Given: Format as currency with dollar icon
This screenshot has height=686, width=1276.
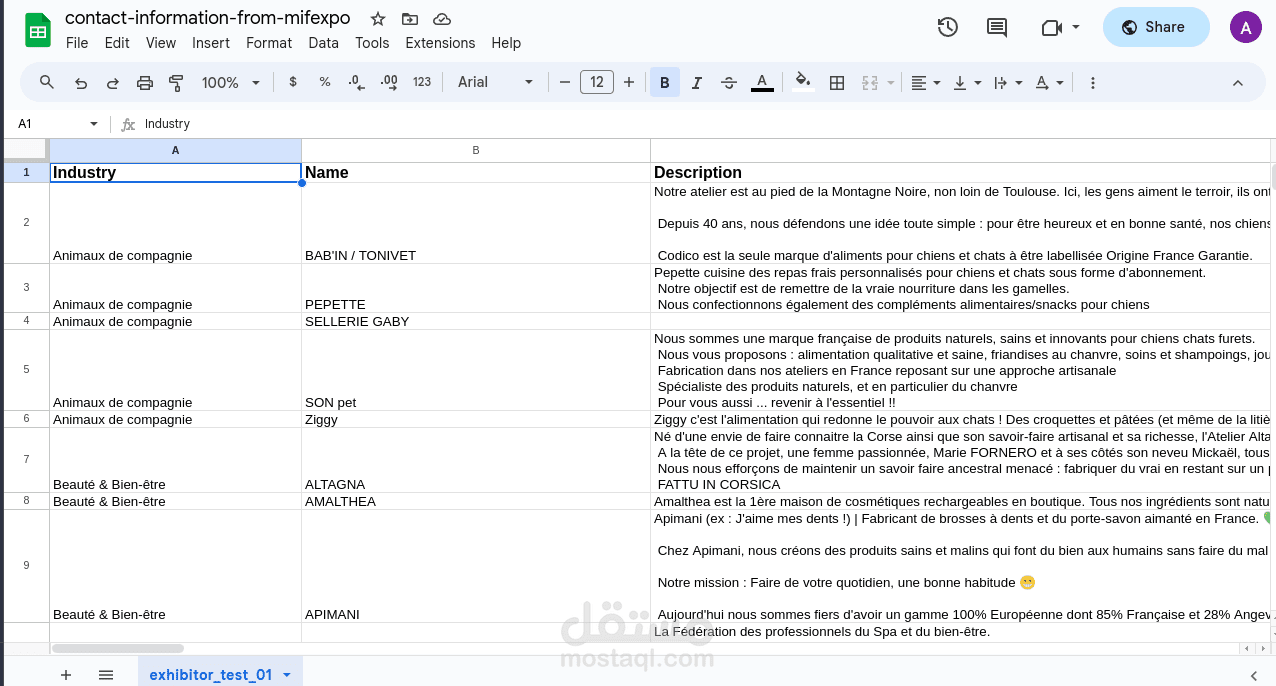Looking at the screenshot, I should click(x=293, y=82).
